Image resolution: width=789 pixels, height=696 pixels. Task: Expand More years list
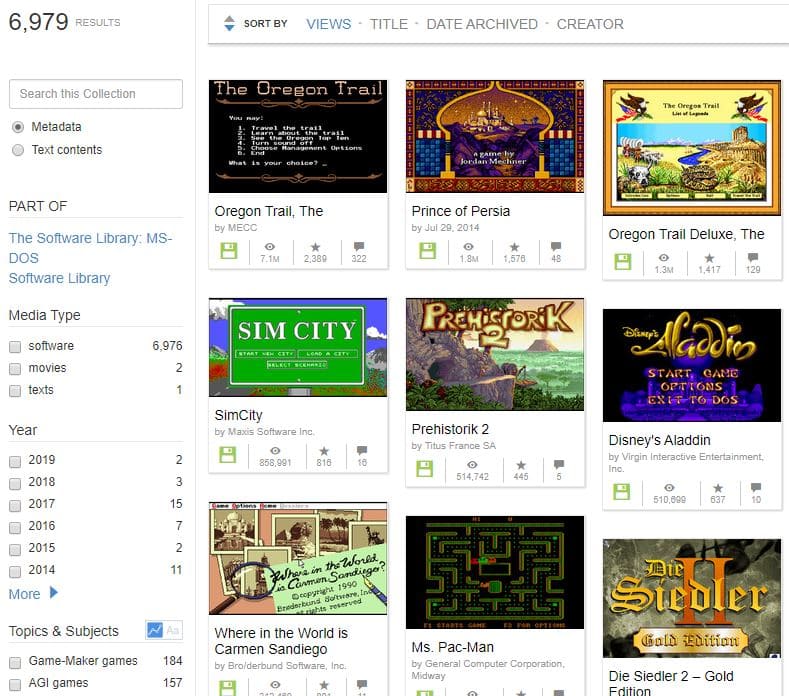click(33, 594)
